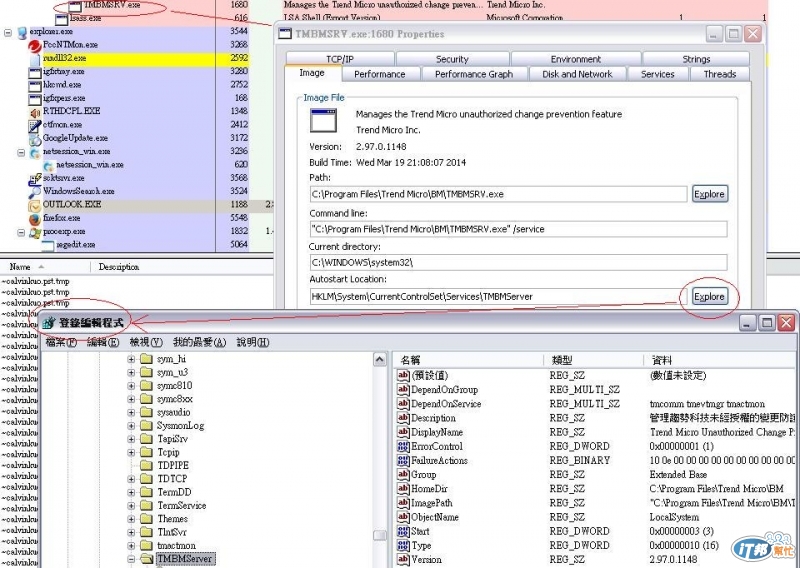Click in the Path text field

coord(498,194)
